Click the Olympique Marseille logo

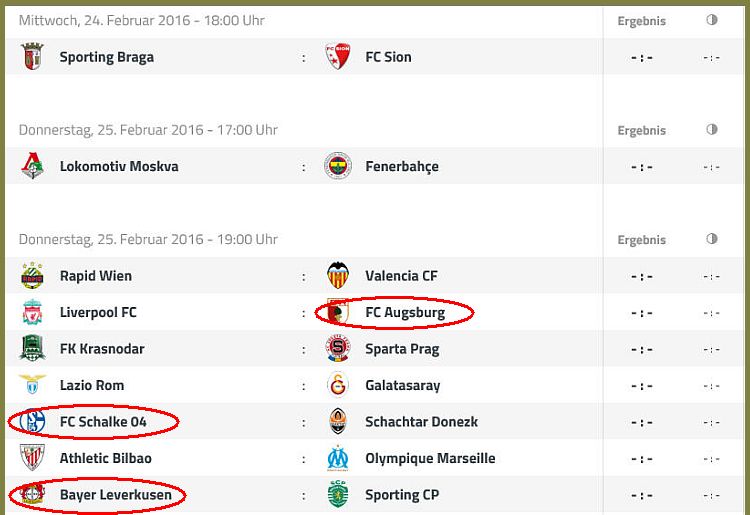[338, 458]
